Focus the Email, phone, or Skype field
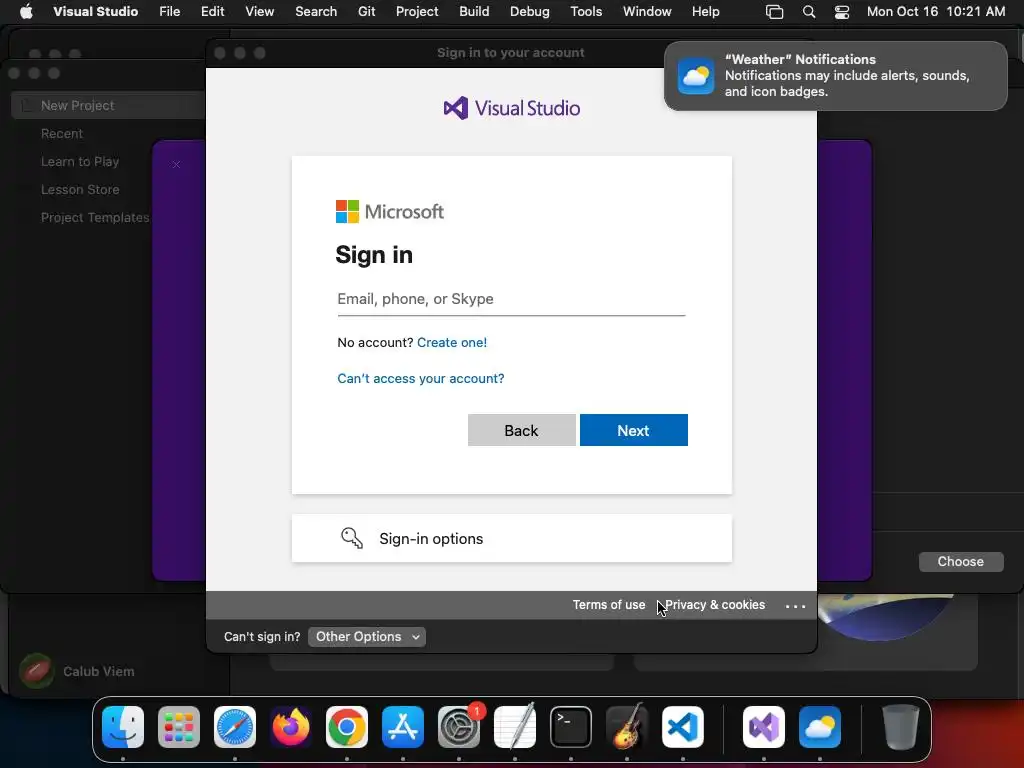 (511, 299)
